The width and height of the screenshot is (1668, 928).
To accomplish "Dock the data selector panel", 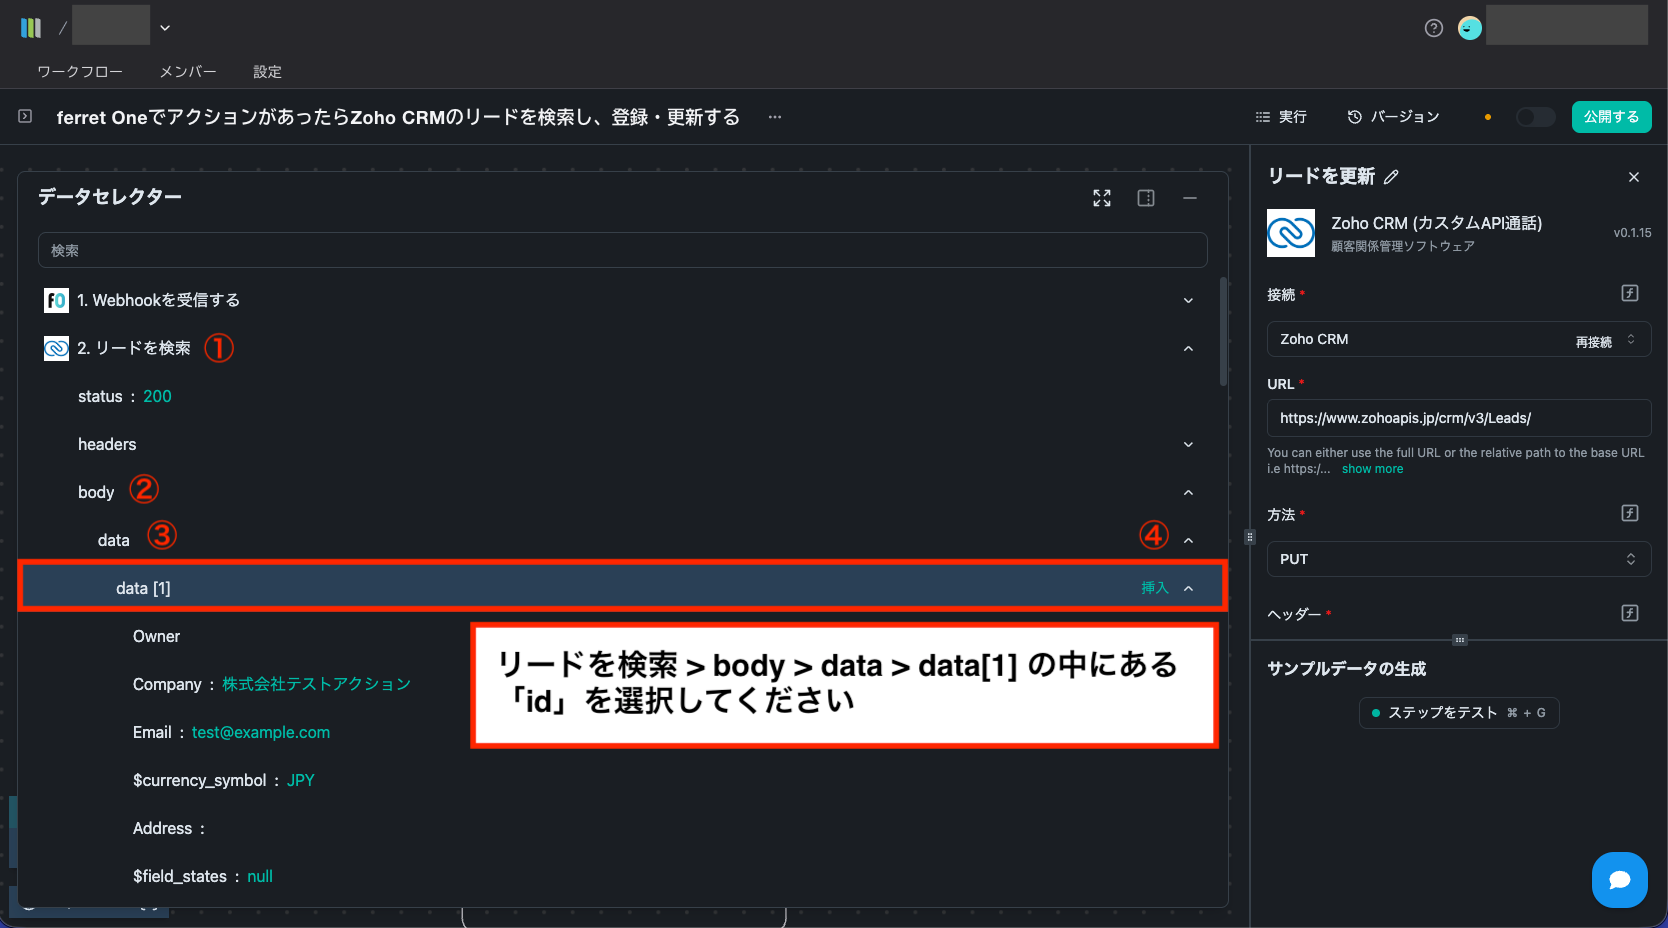I will coord(1146,198).
